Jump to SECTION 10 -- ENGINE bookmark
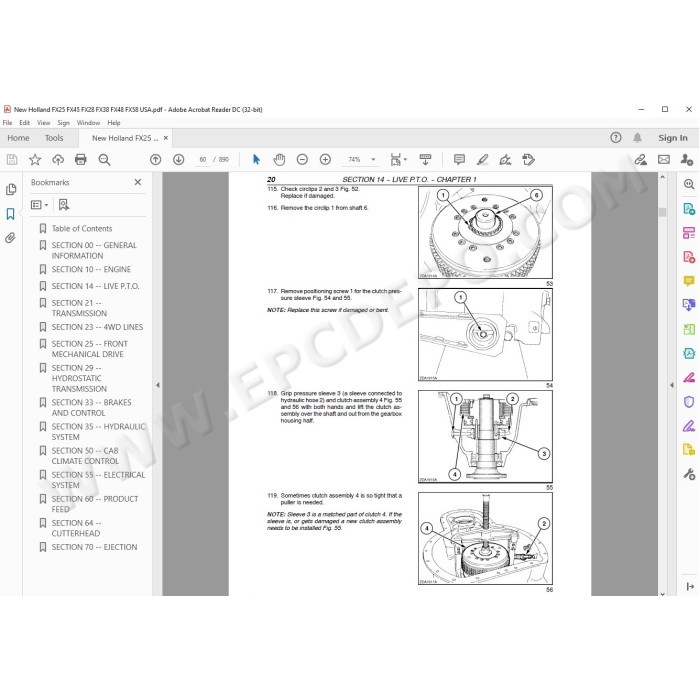700x700 pixels. click(x=92, y=269)
